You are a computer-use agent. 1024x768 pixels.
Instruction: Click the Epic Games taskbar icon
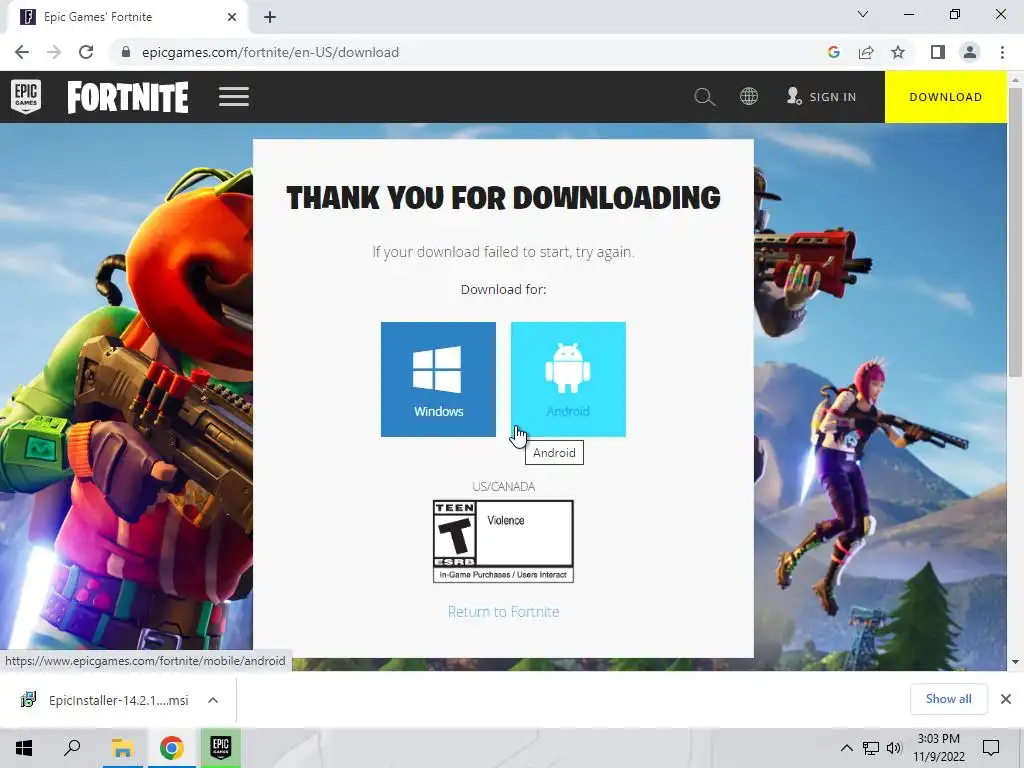click(221, 748)
